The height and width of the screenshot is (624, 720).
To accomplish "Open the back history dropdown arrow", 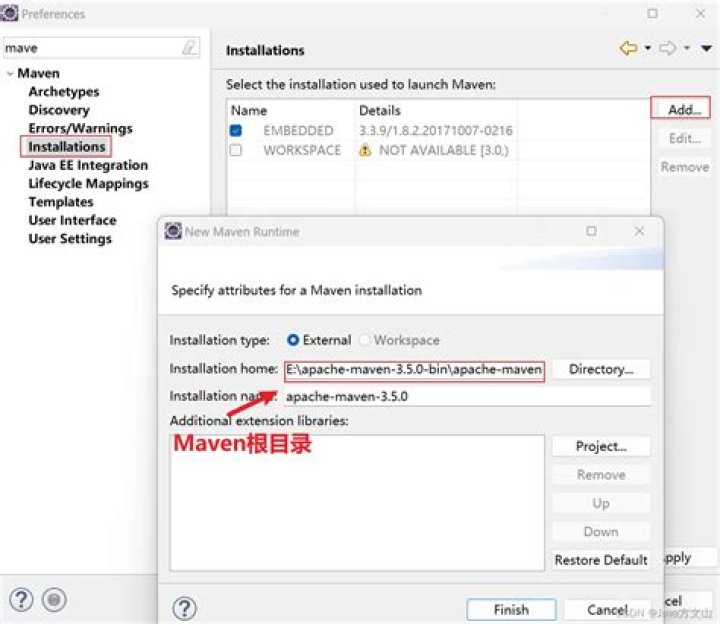I will point(647,49).
